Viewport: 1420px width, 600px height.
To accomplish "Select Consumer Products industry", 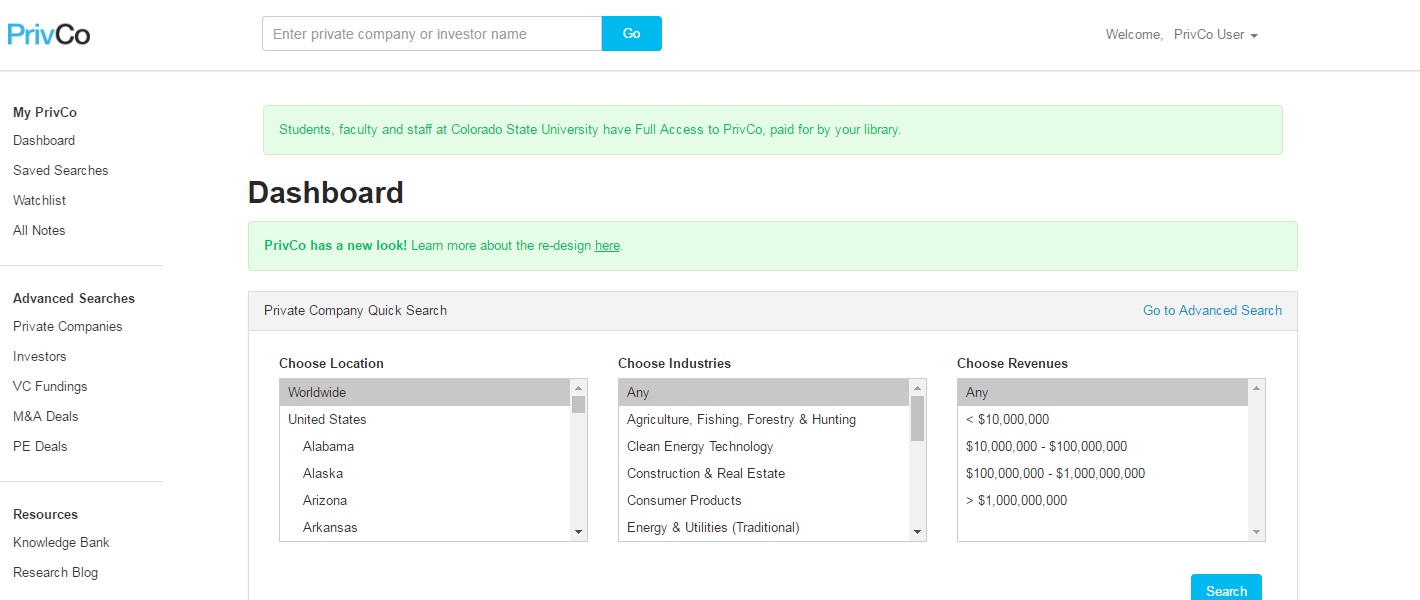I will 764,500.
